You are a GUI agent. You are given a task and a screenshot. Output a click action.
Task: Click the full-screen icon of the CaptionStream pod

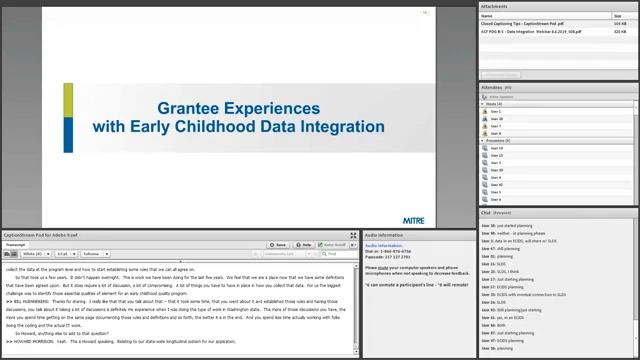353,236
